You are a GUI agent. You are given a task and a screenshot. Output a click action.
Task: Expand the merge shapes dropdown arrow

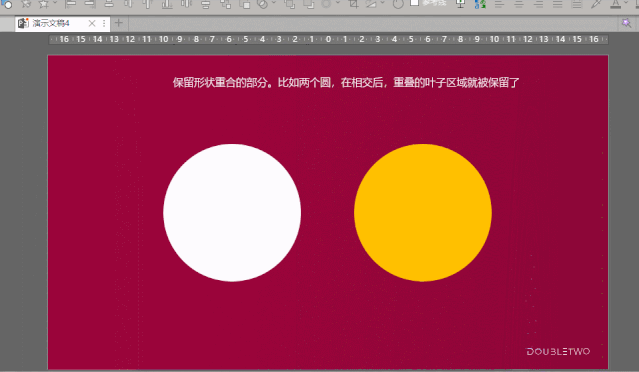pos(273,3)
